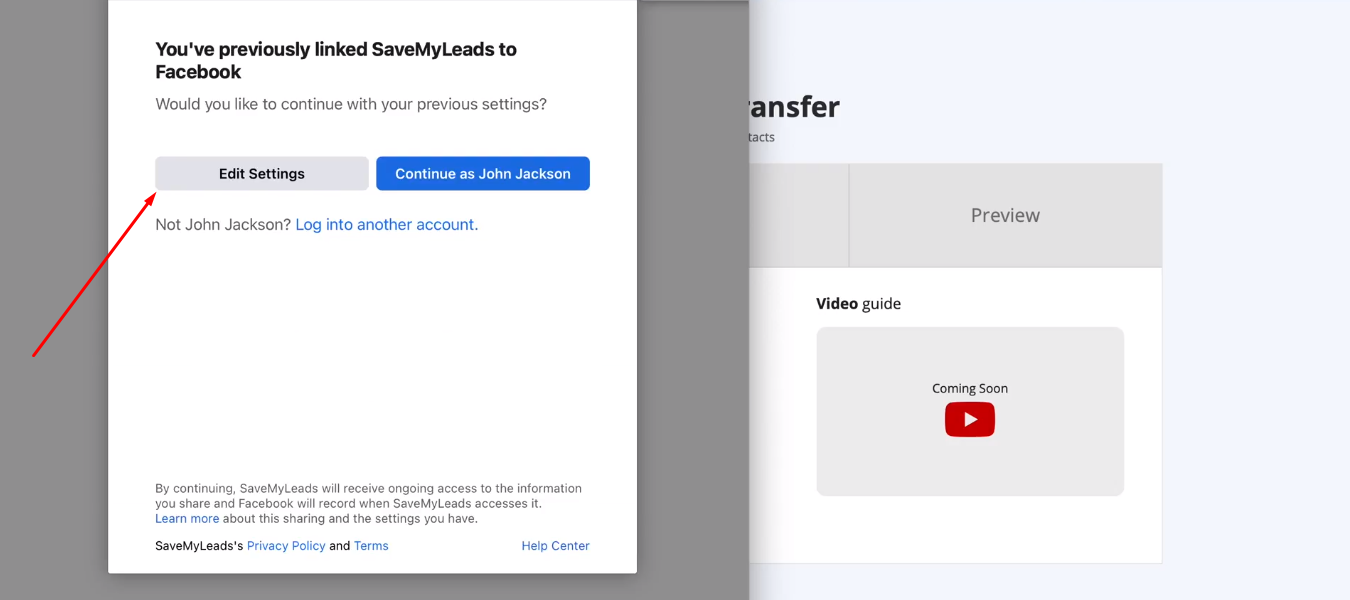This screenshot has width=1350, height=600.
Task: Click the video guide thumbnail card
Action: [970, 411]
